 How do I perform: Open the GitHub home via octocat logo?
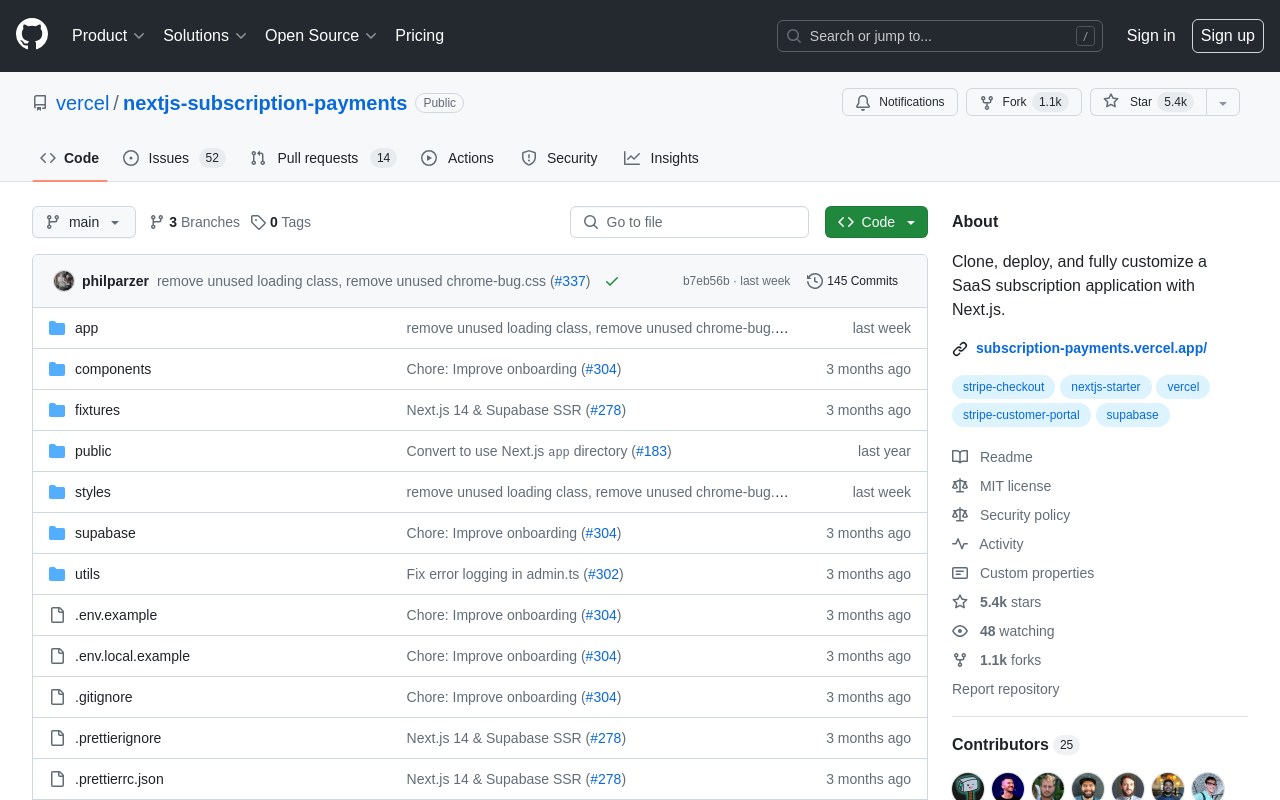(32, 33)
